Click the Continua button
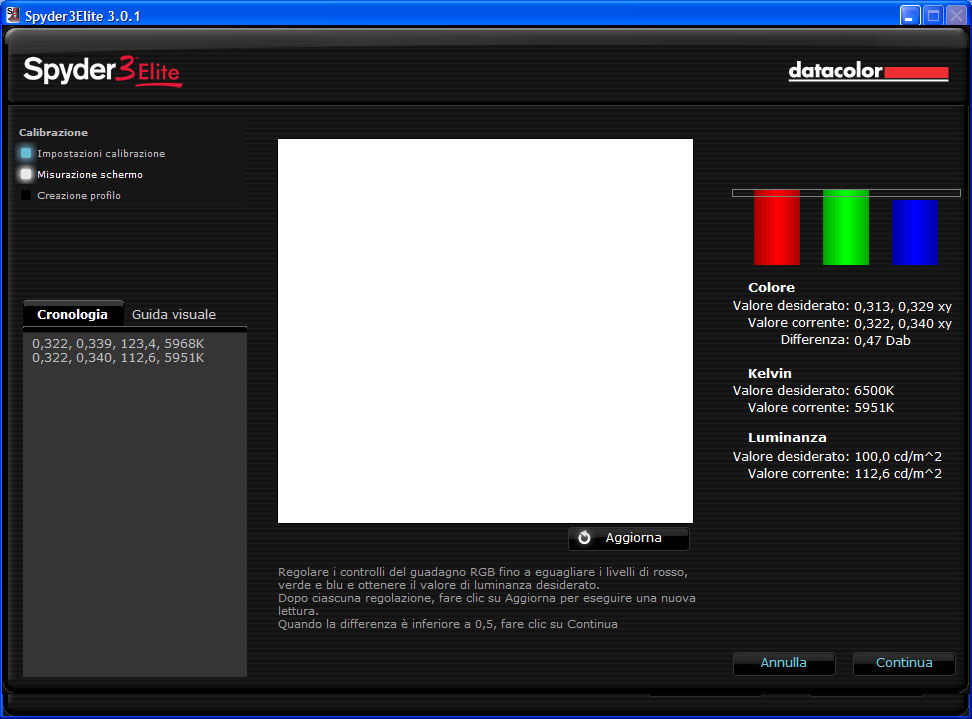Viewport: 972px width, 719px height. pos(904,663)
